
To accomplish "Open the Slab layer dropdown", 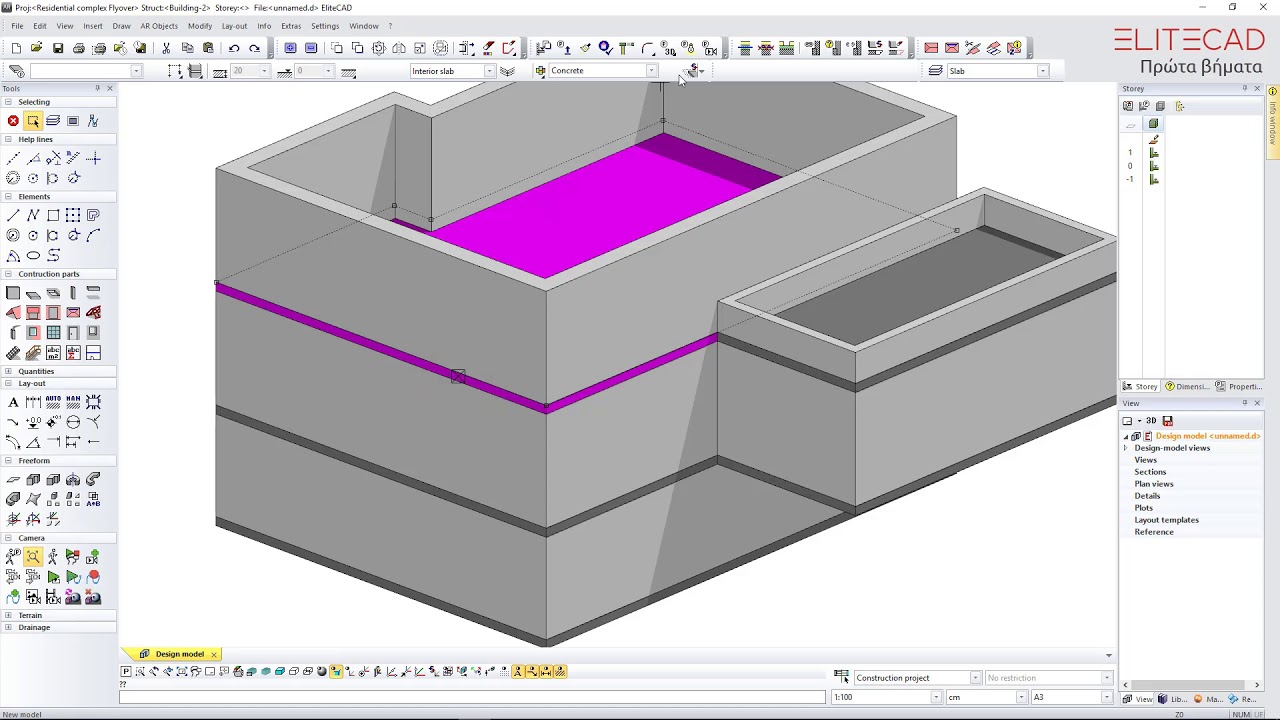I will click(1042, 71).
